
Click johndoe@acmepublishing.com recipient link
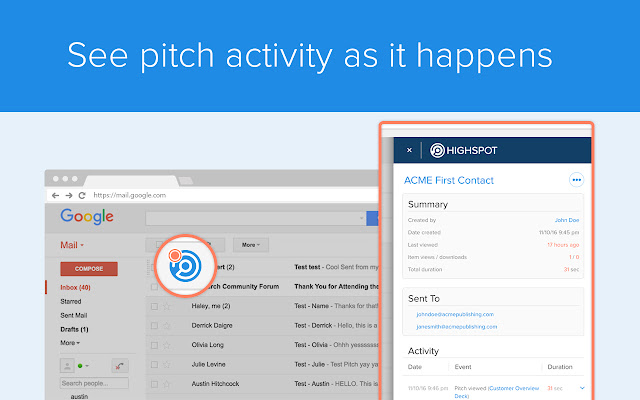point(455,314)
